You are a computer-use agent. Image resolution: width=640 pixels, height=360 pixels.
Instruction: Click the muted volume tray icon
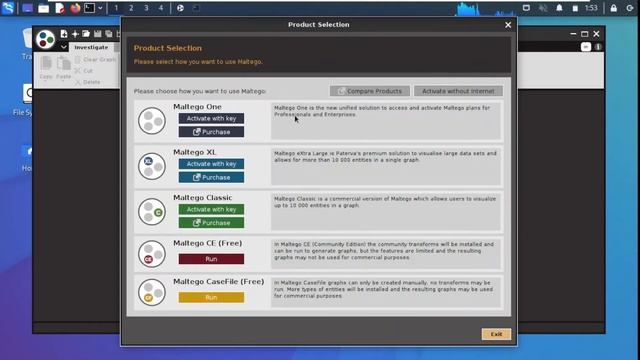pyautogui.click(x=543, y=8)
